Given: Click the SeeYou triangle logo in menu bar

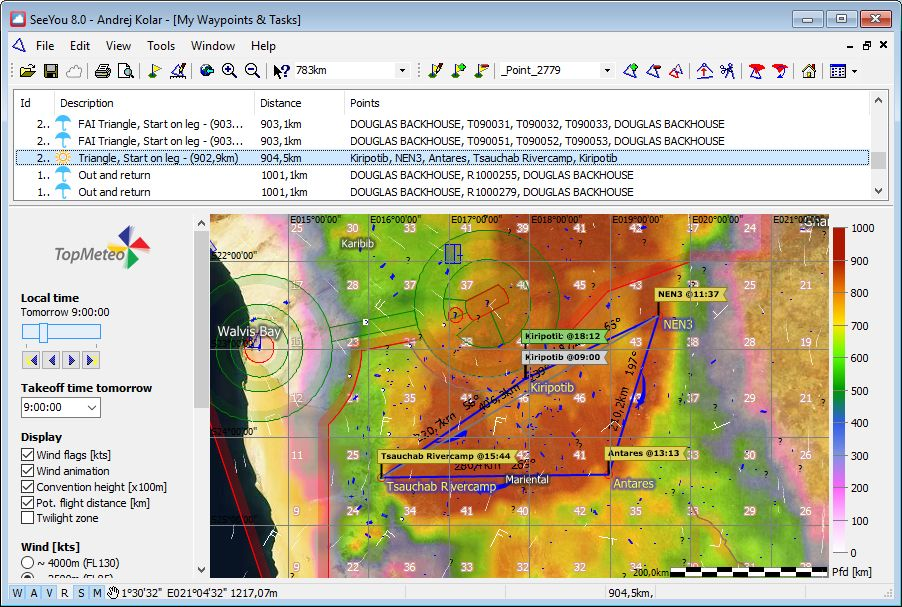Looking at the screenshot, I should click(19, 45).
